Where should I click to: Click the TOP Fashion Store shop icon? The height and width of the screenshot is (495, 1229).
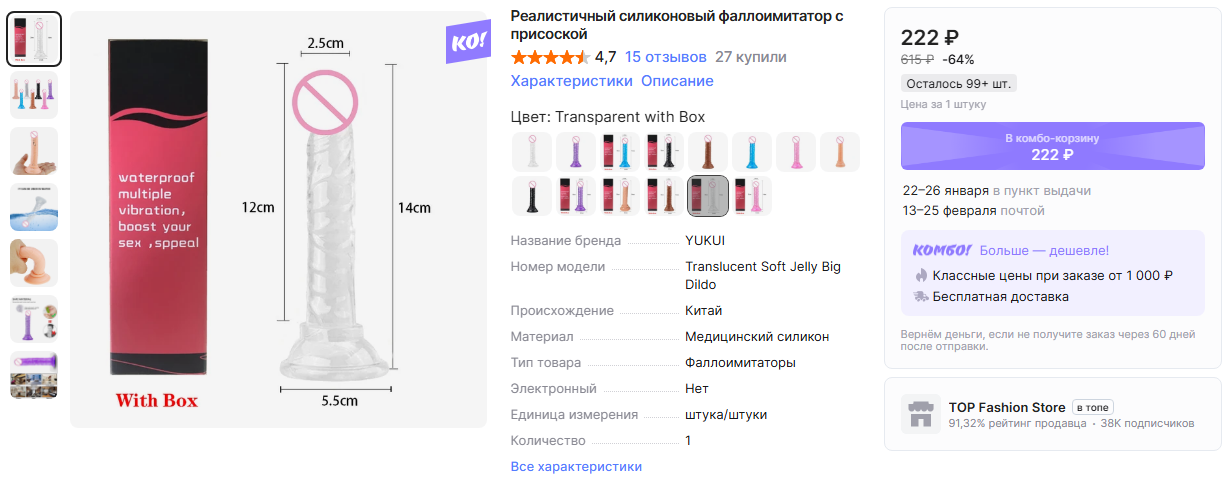[x=920, y=413]
